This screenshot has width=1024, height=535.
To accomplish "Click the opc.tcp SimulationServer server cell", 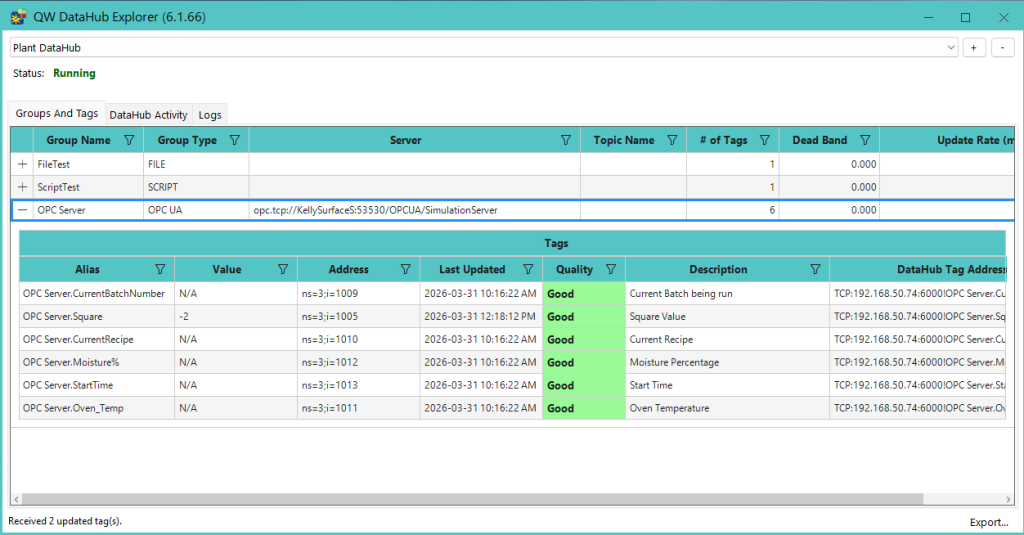I will pos(415,210).
